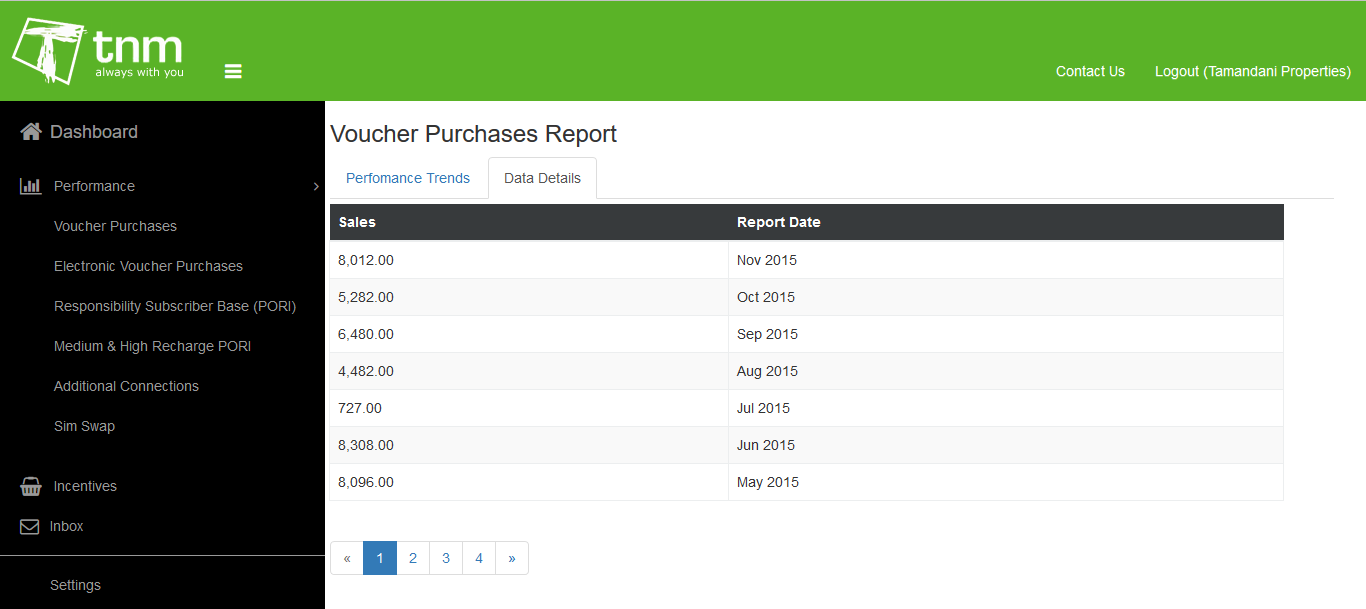Click the Sales column header
Screen dimensions: 1366x609
(x=357, y=222)
